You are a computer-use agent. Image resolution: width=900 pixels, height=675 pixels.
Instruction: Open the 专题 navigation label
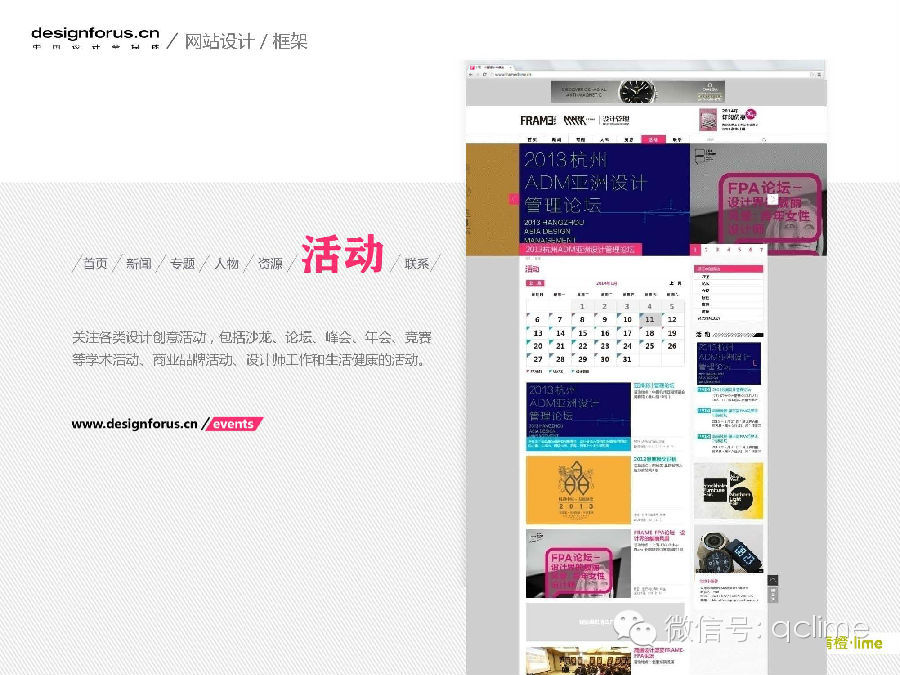click(x=183, y=263)
